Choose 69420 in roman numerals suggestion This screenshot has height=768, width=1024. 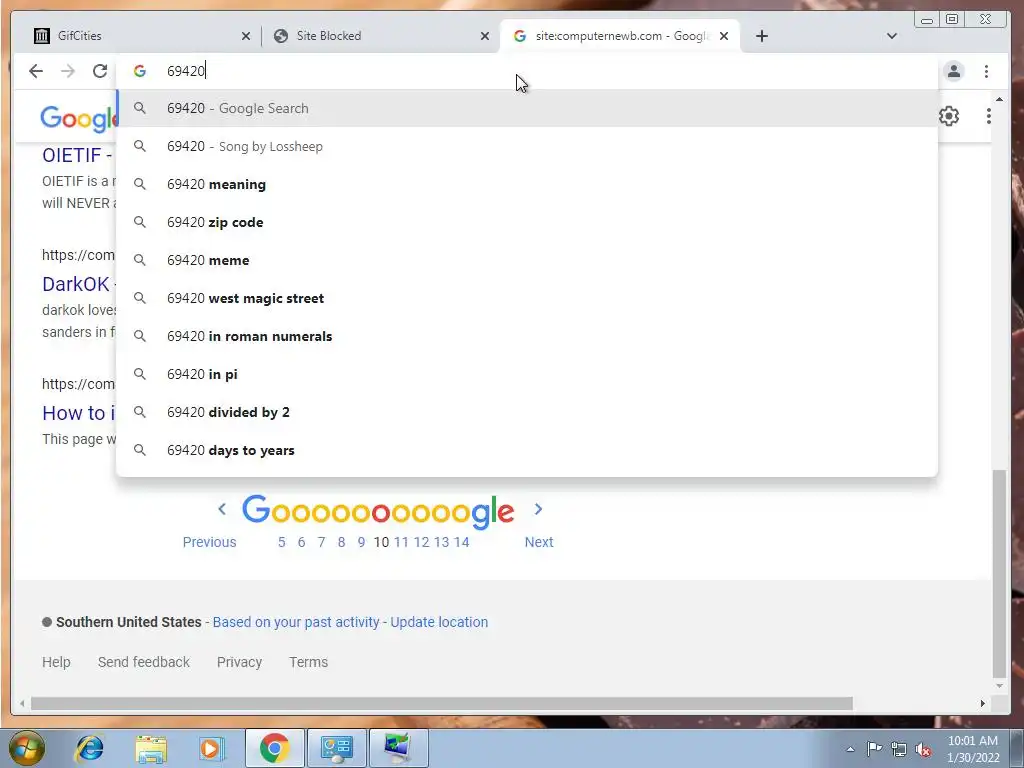[x=526, y=336]
